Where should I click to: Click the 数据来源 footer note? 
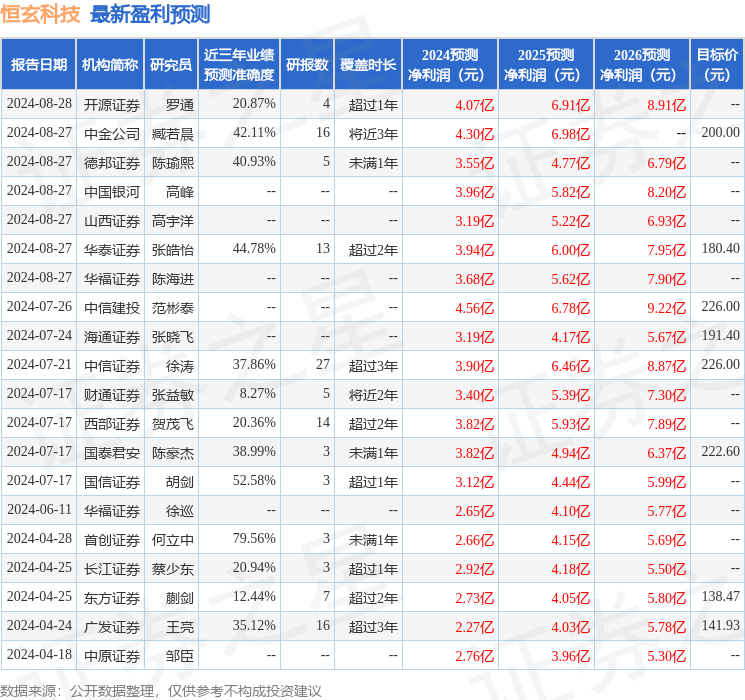coord(161,690)
